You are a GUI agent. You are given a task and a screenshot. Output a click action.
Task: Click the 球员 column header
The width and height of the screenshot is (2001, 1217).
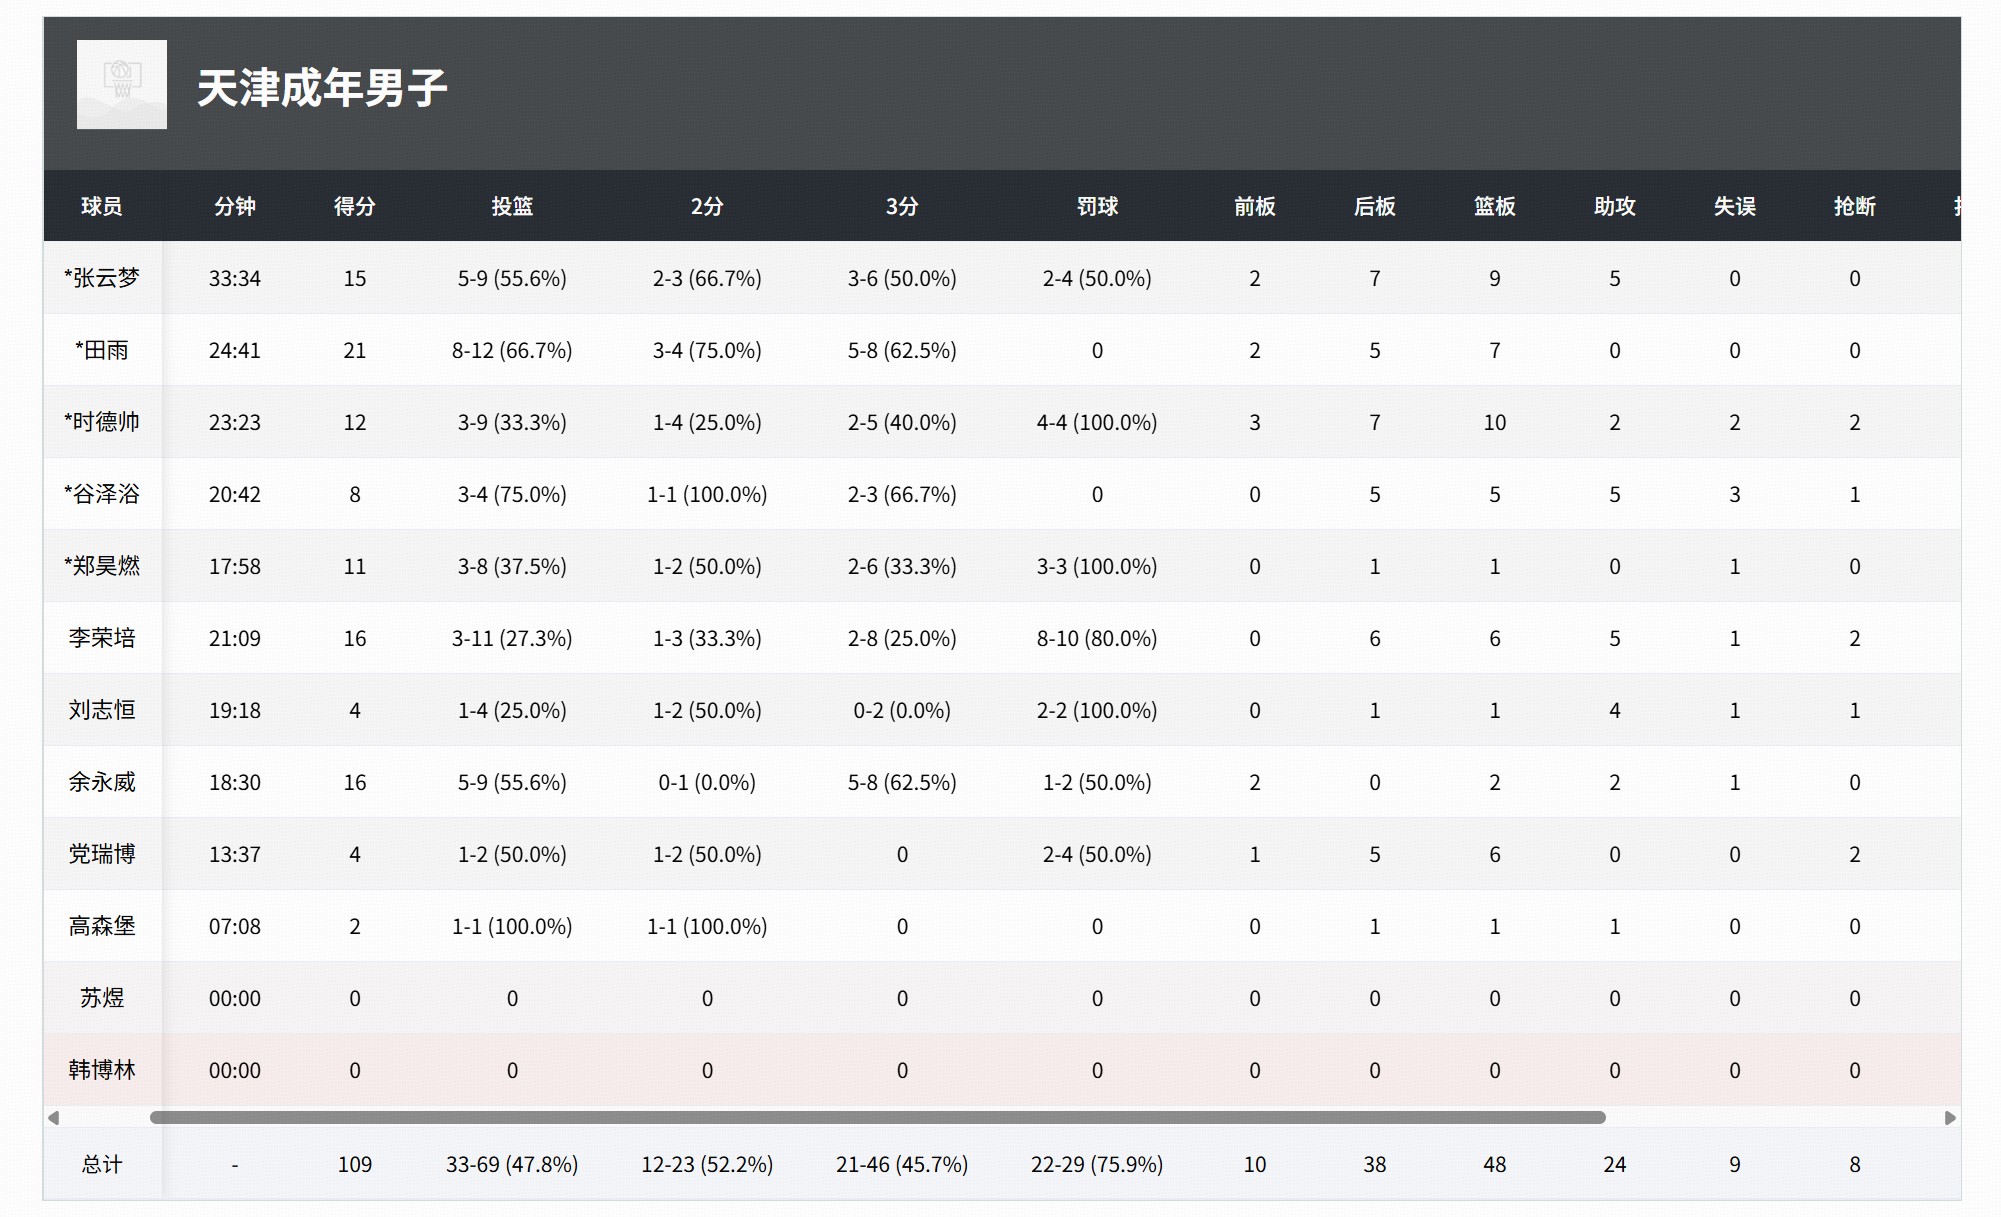[102, 206]
